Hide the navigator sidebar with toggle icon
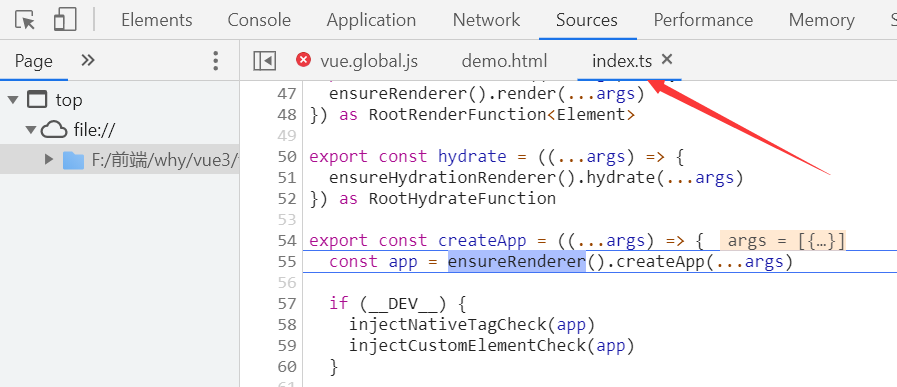Screen dimensions: 897x387 coord(264,61)
